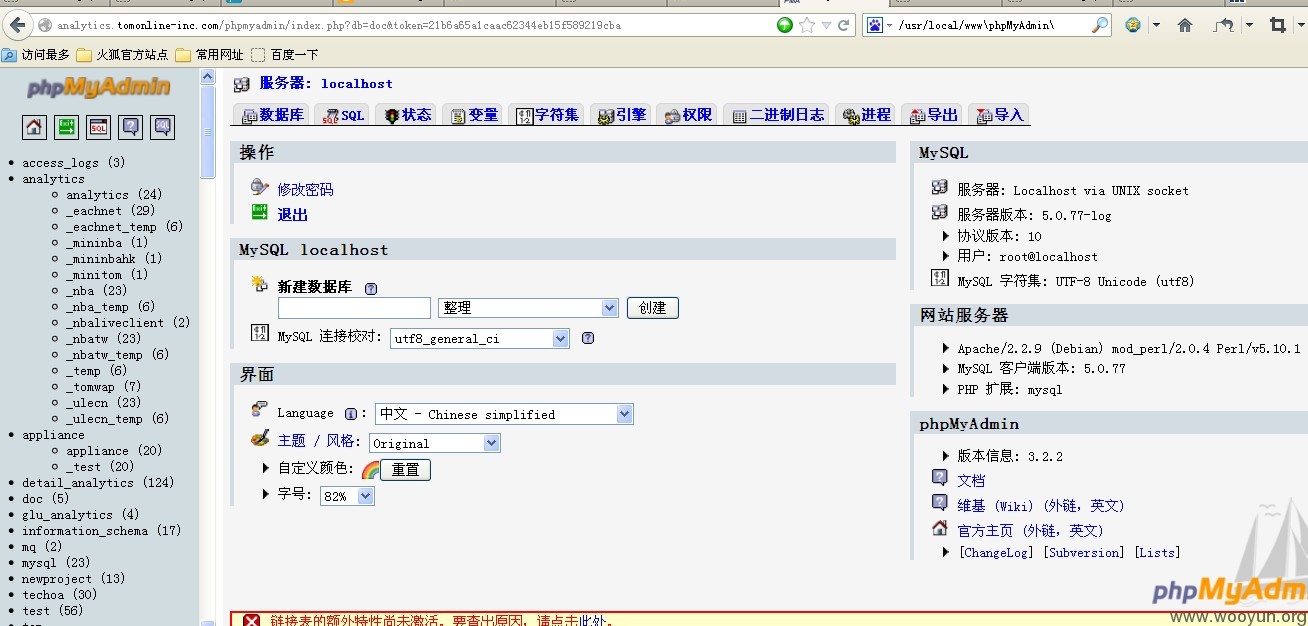Click the new database name input field
The image size is (1308, 626).
(354, 308)
